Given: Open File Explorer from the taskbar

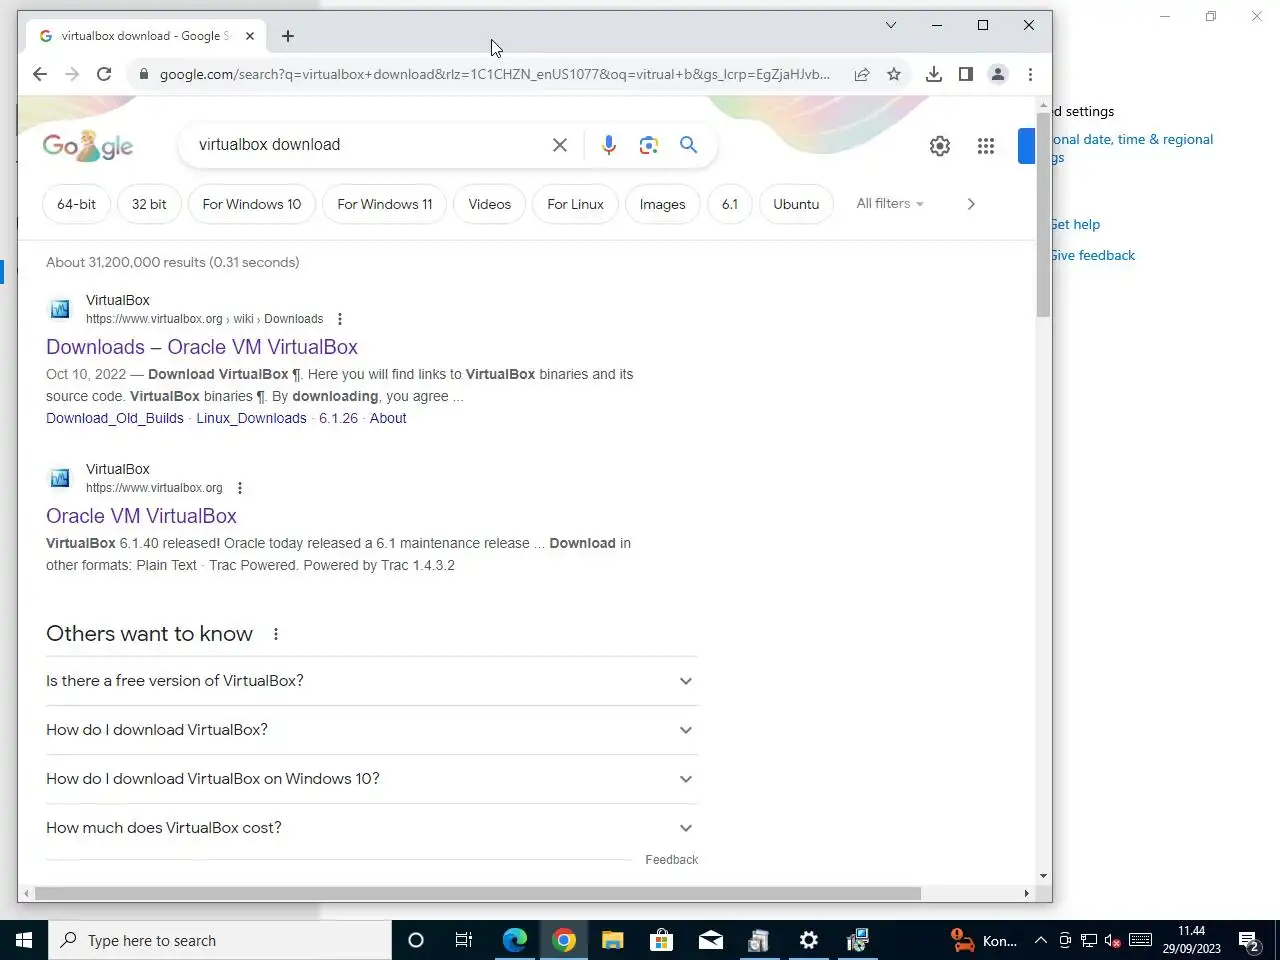Looking at the screenshot, I should [613, 940].
